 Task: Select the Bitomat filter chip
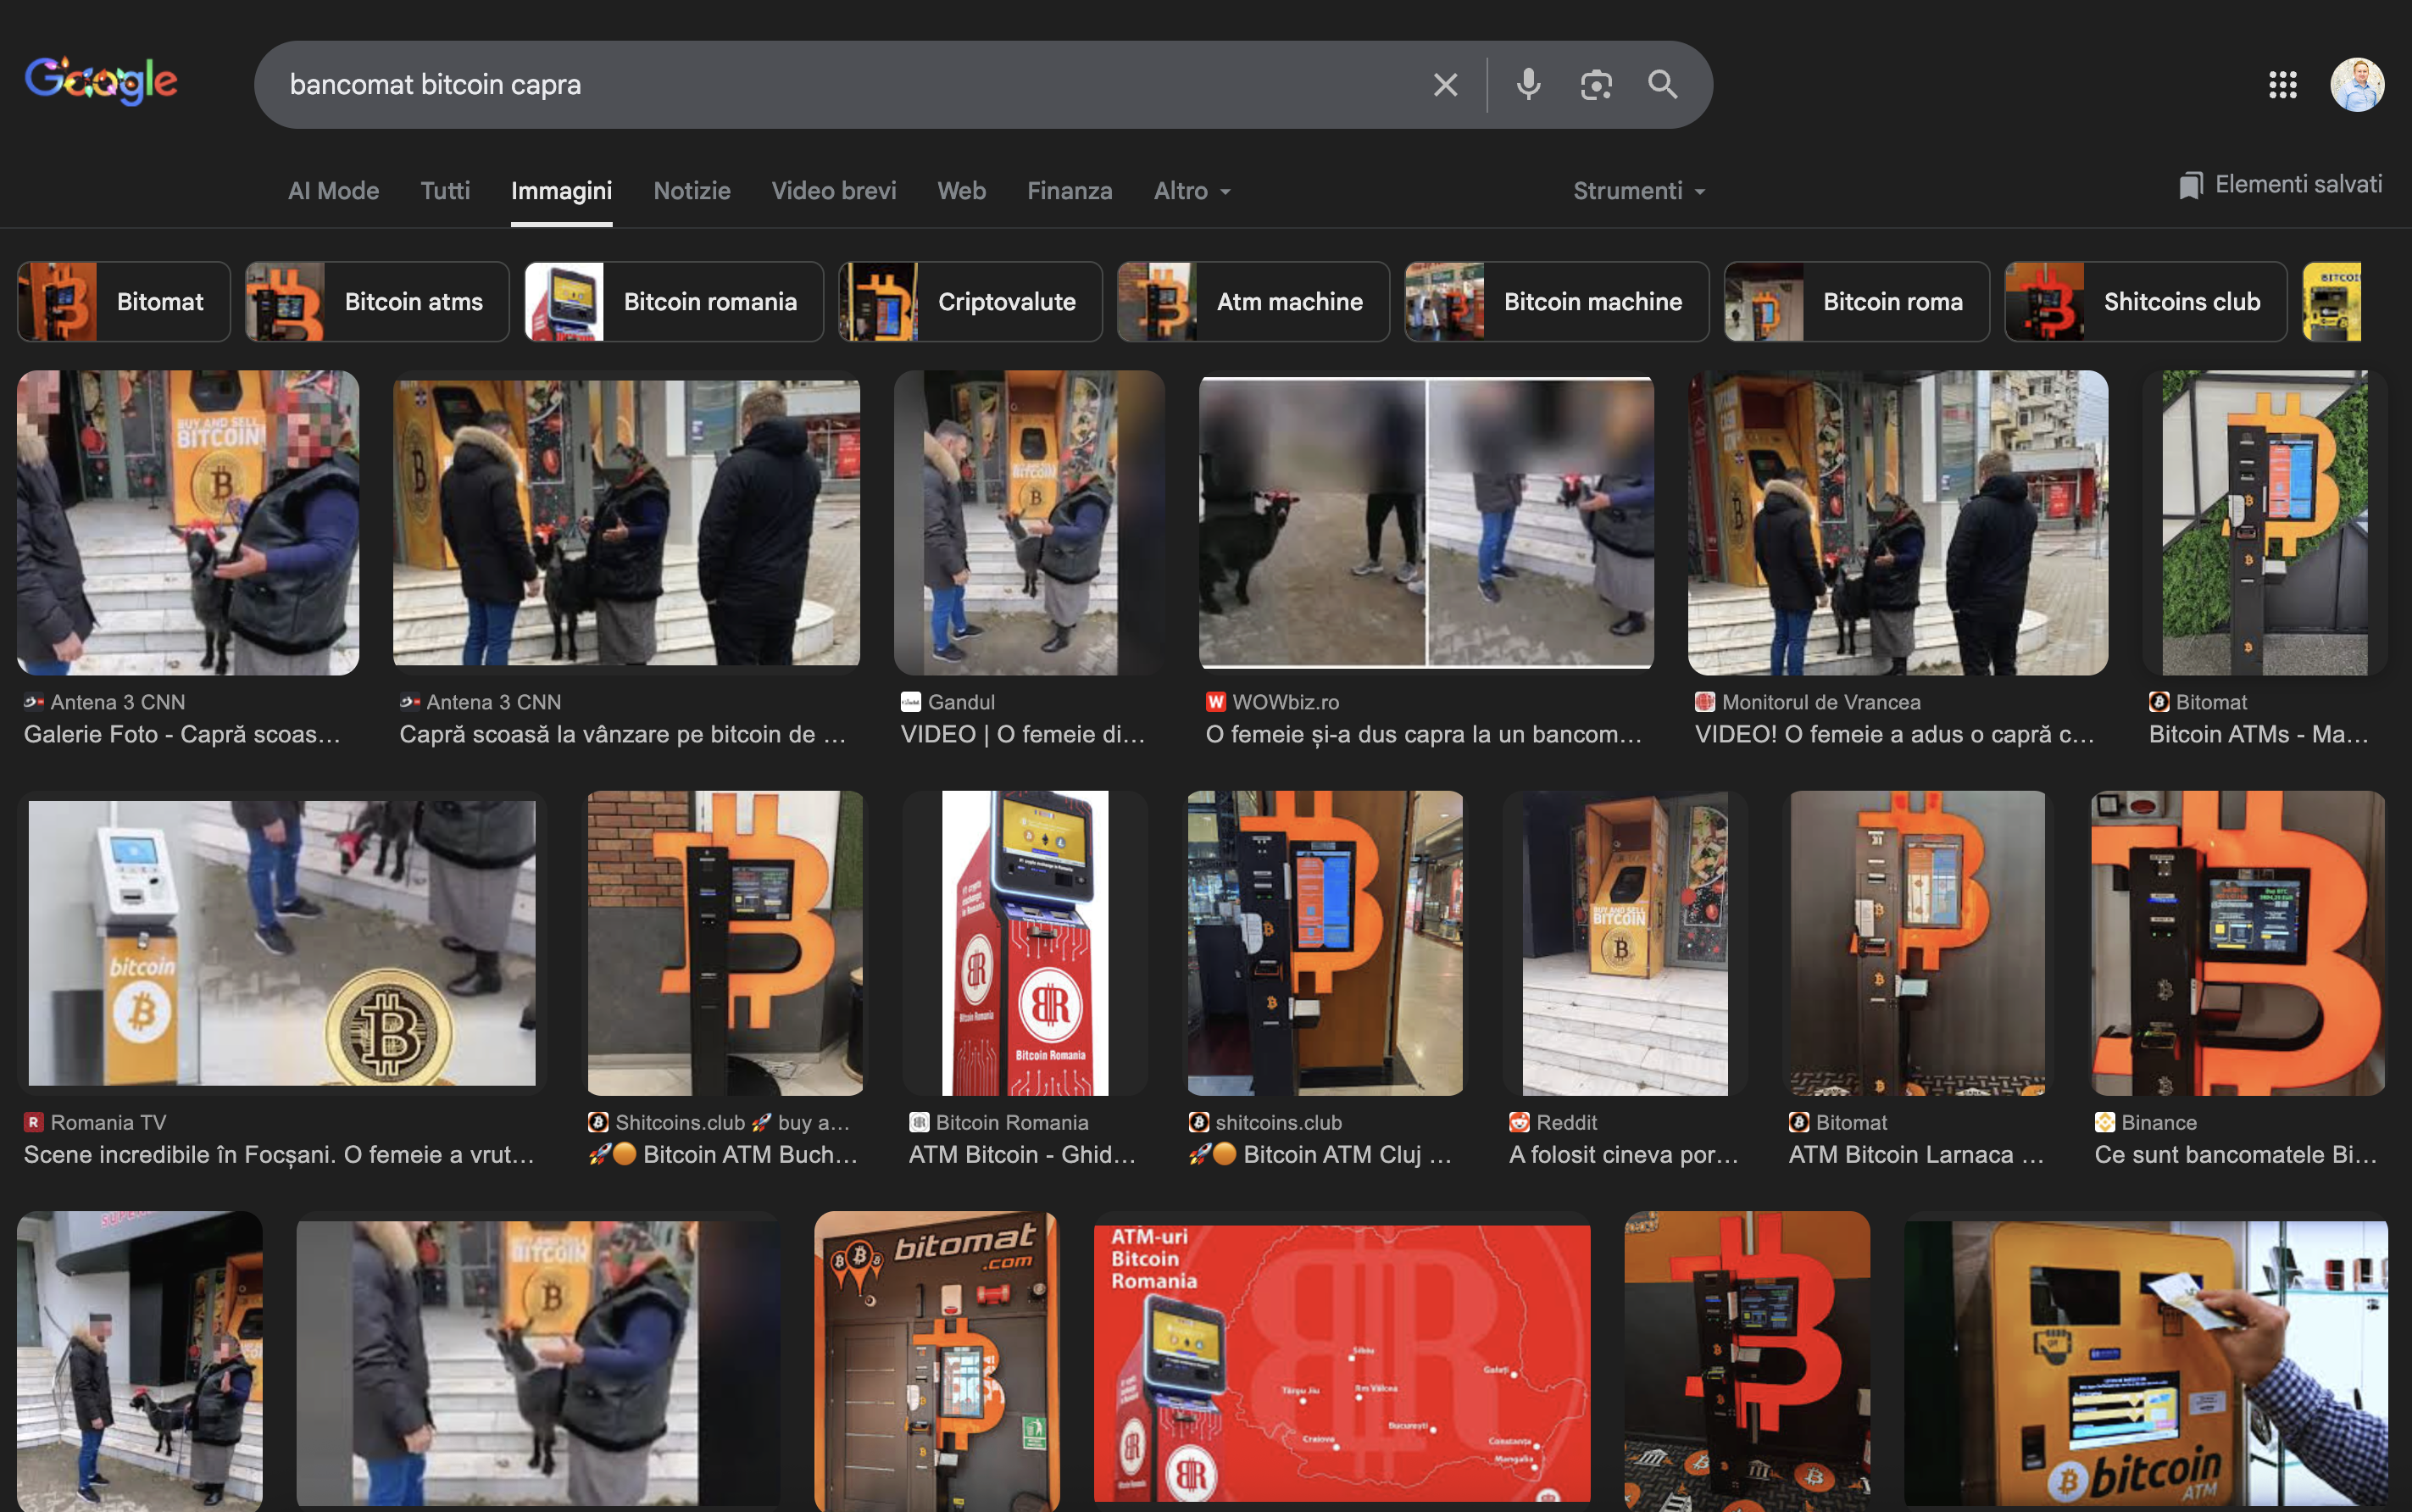124,302
